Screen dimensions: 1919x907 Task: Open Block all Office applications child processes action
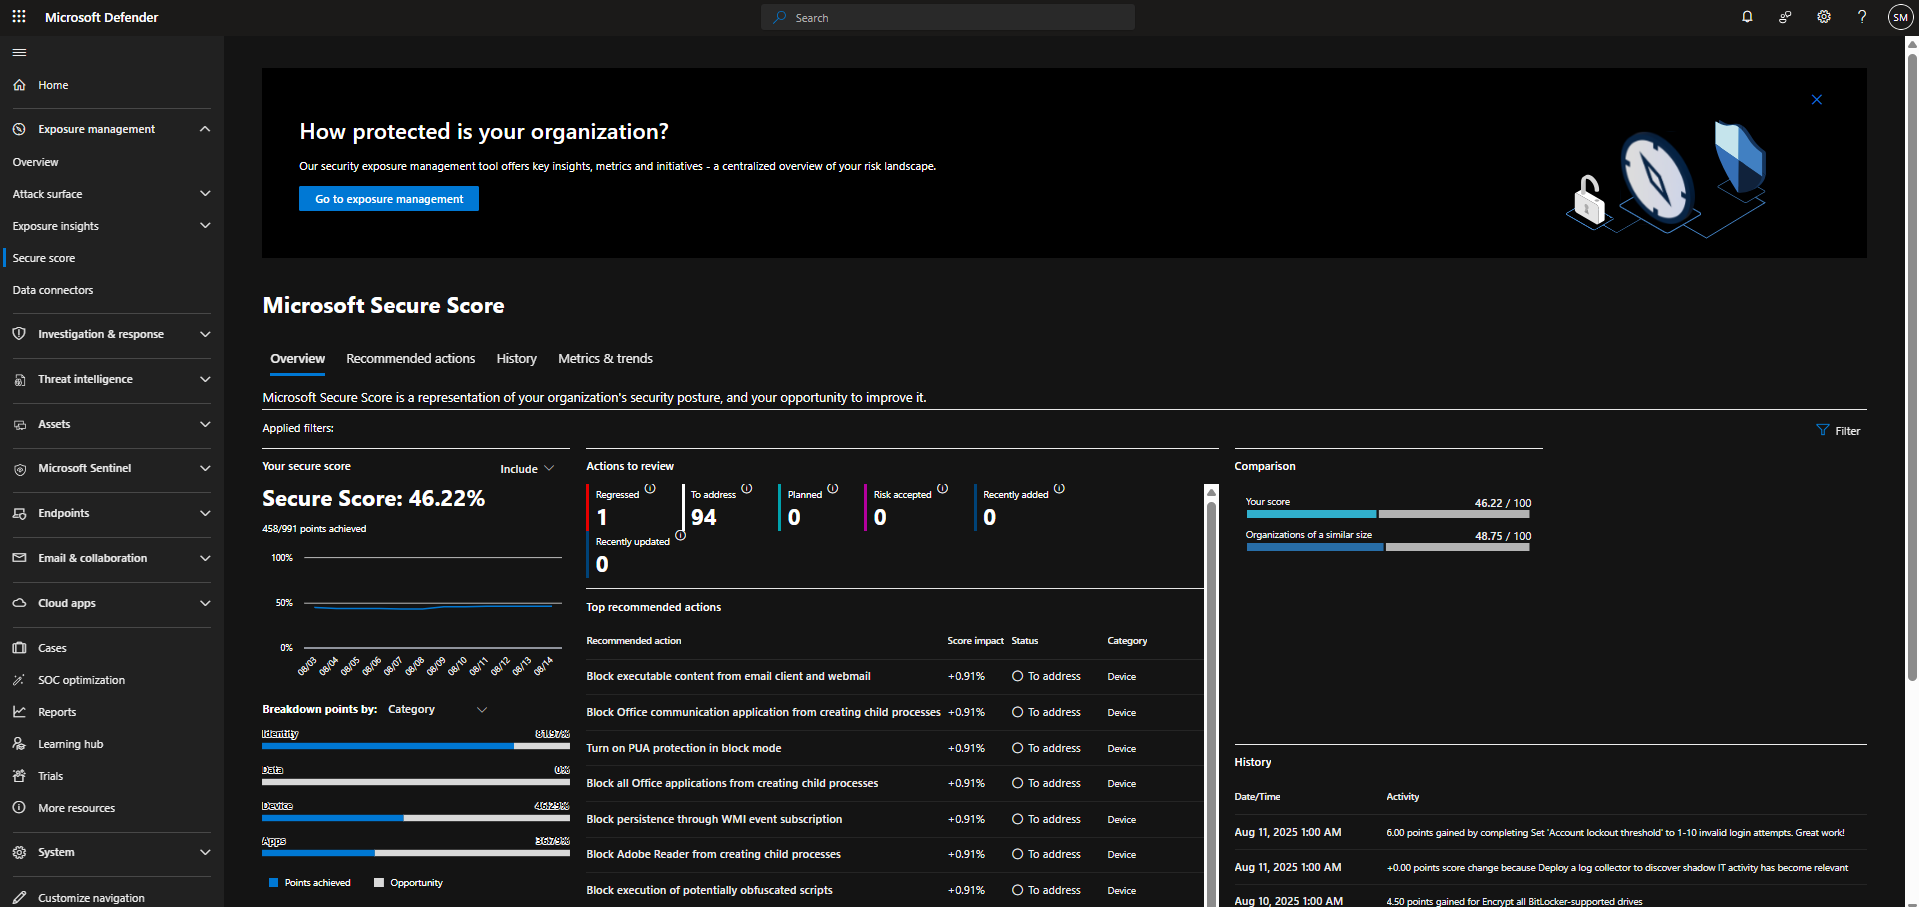[x=732, y=783]
